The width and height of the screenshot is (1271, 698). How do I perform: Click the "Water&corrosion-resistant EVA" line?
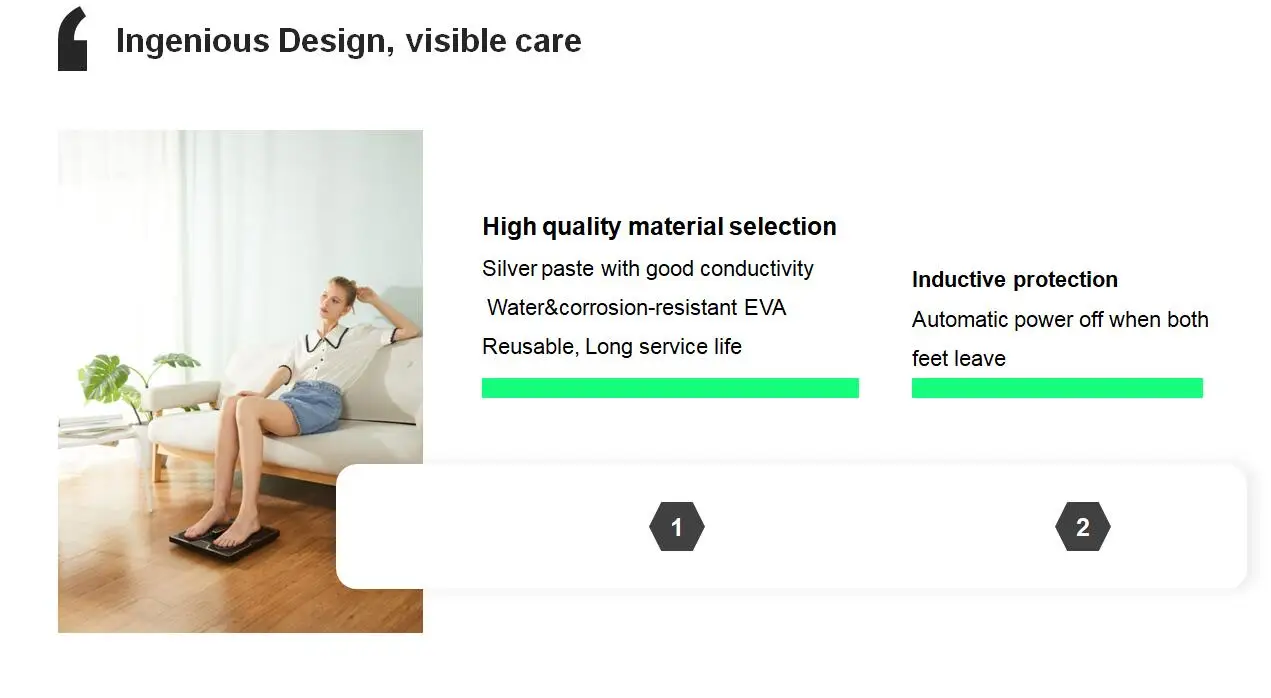tap(636, 308)
